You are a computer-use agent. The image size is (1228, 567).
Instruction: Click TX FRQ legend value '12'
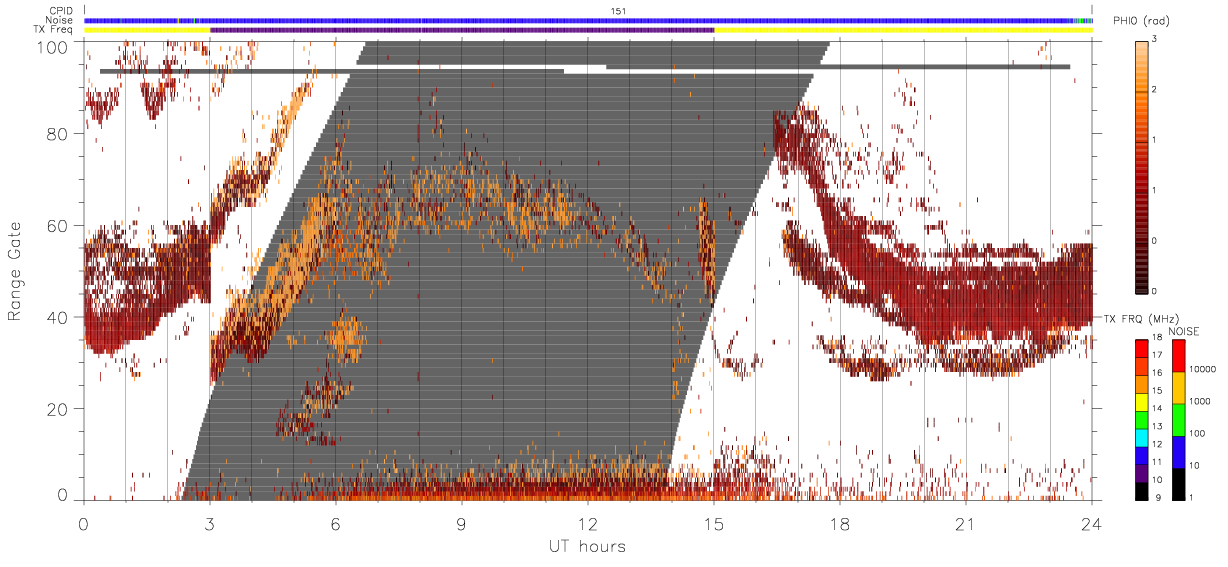[x=1156, y=444]
